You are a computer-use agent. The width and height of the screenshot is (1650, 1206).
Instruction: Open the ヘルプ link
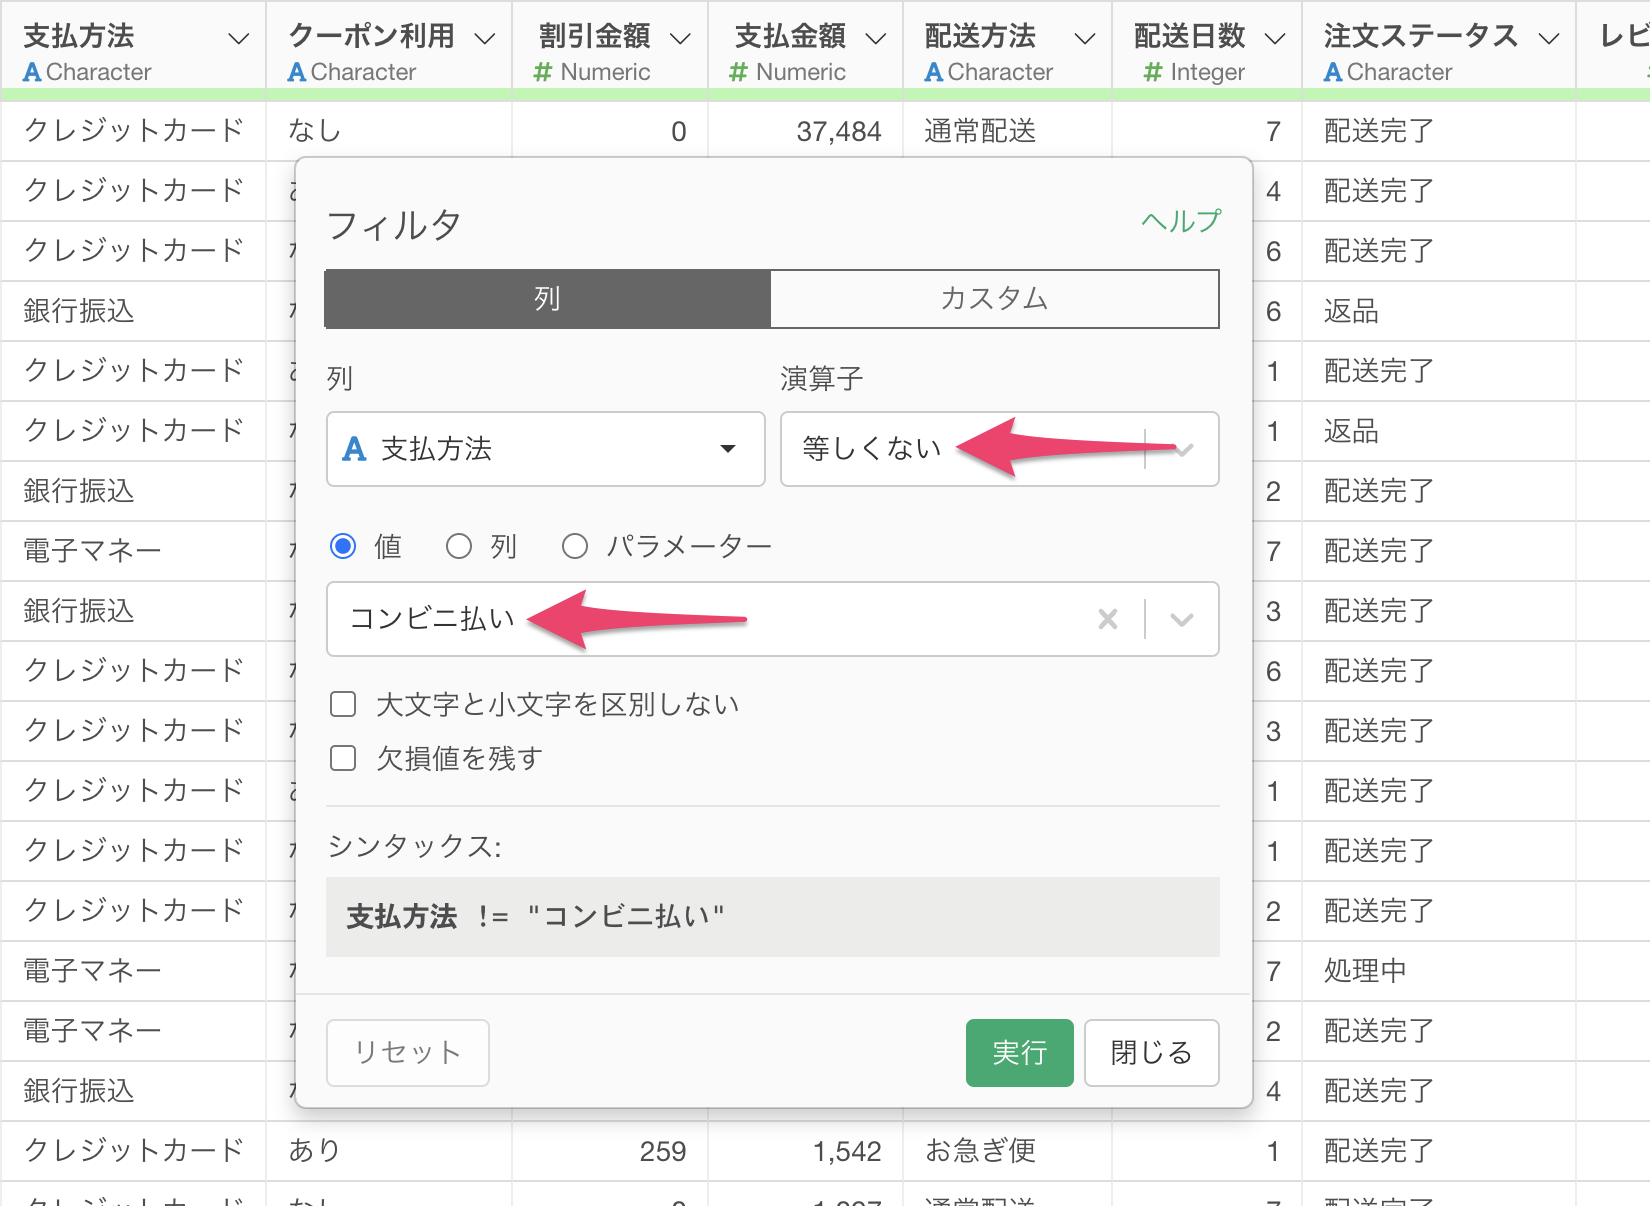tap(1181, 221)
